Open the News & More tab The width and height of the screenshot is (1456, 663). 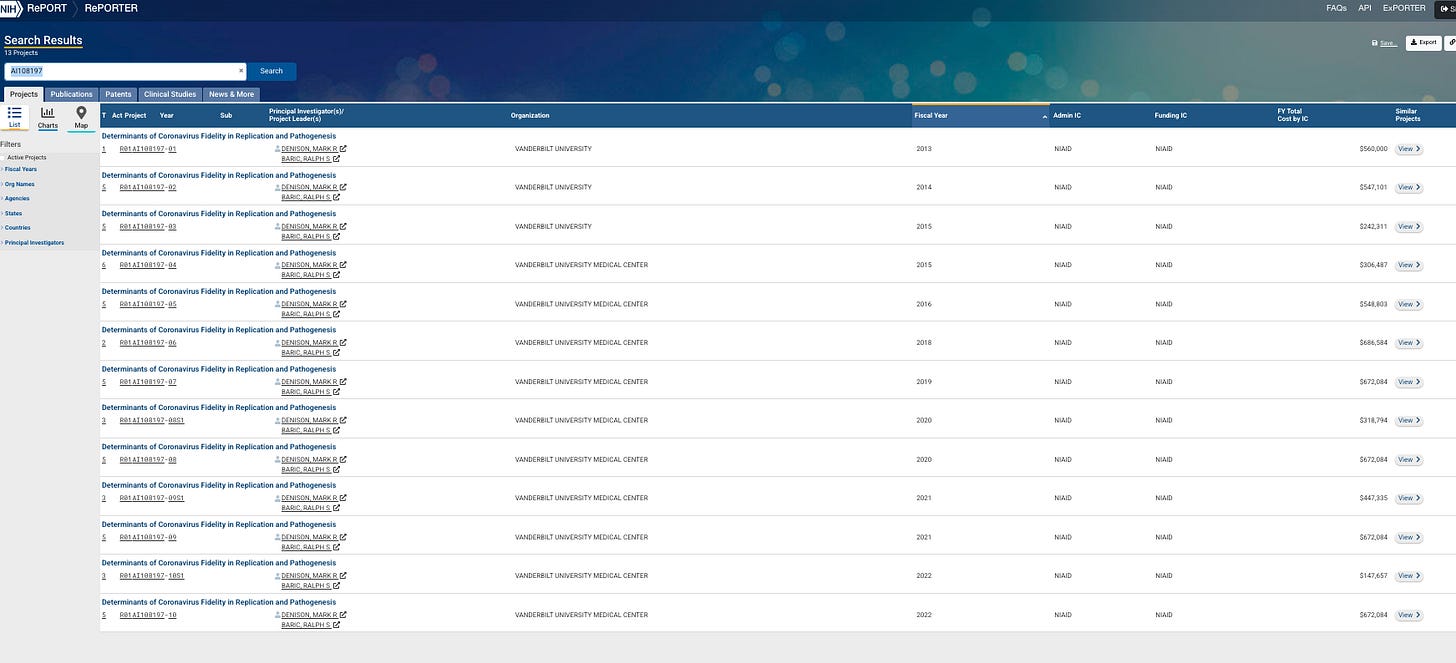click(231, 94)
